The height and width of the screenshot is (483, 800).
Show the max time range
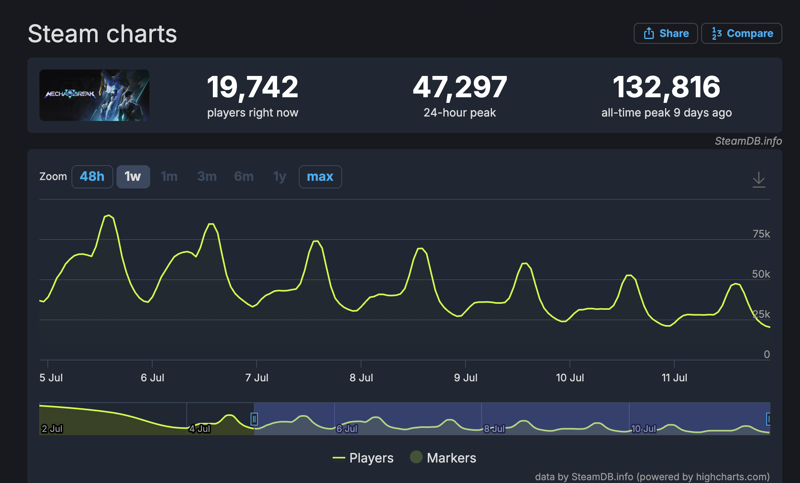(320, 176)
